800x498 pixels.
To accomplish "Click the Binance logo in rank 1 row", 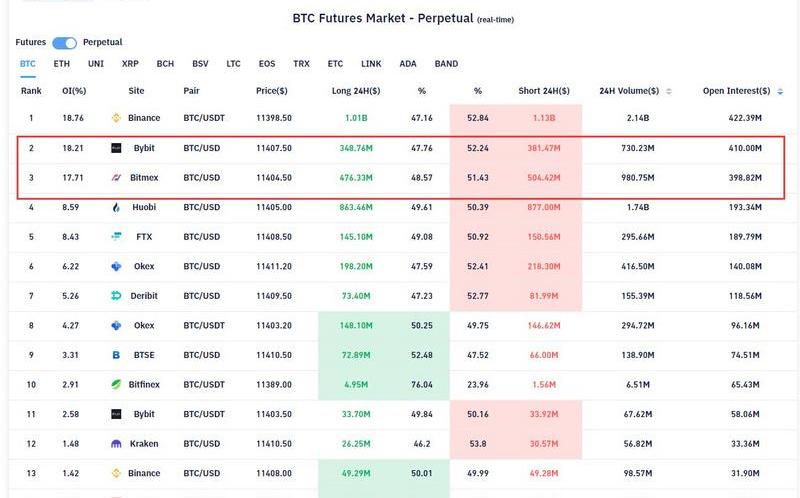I will (117, 118).
